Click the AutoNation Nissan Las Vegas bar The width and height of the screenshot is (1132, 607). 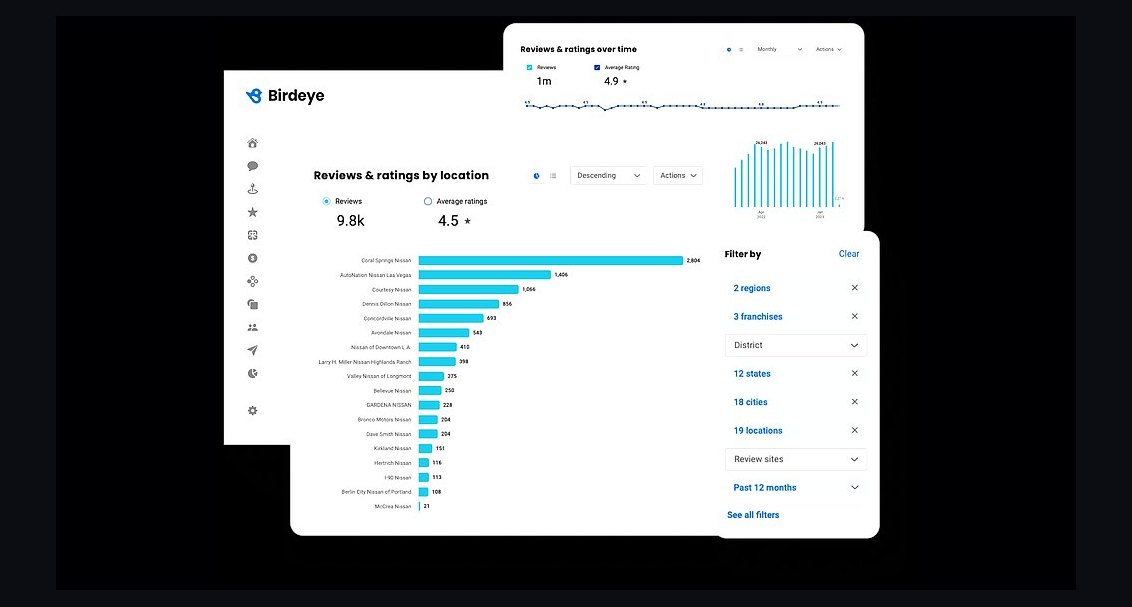(x=484, y=275)
